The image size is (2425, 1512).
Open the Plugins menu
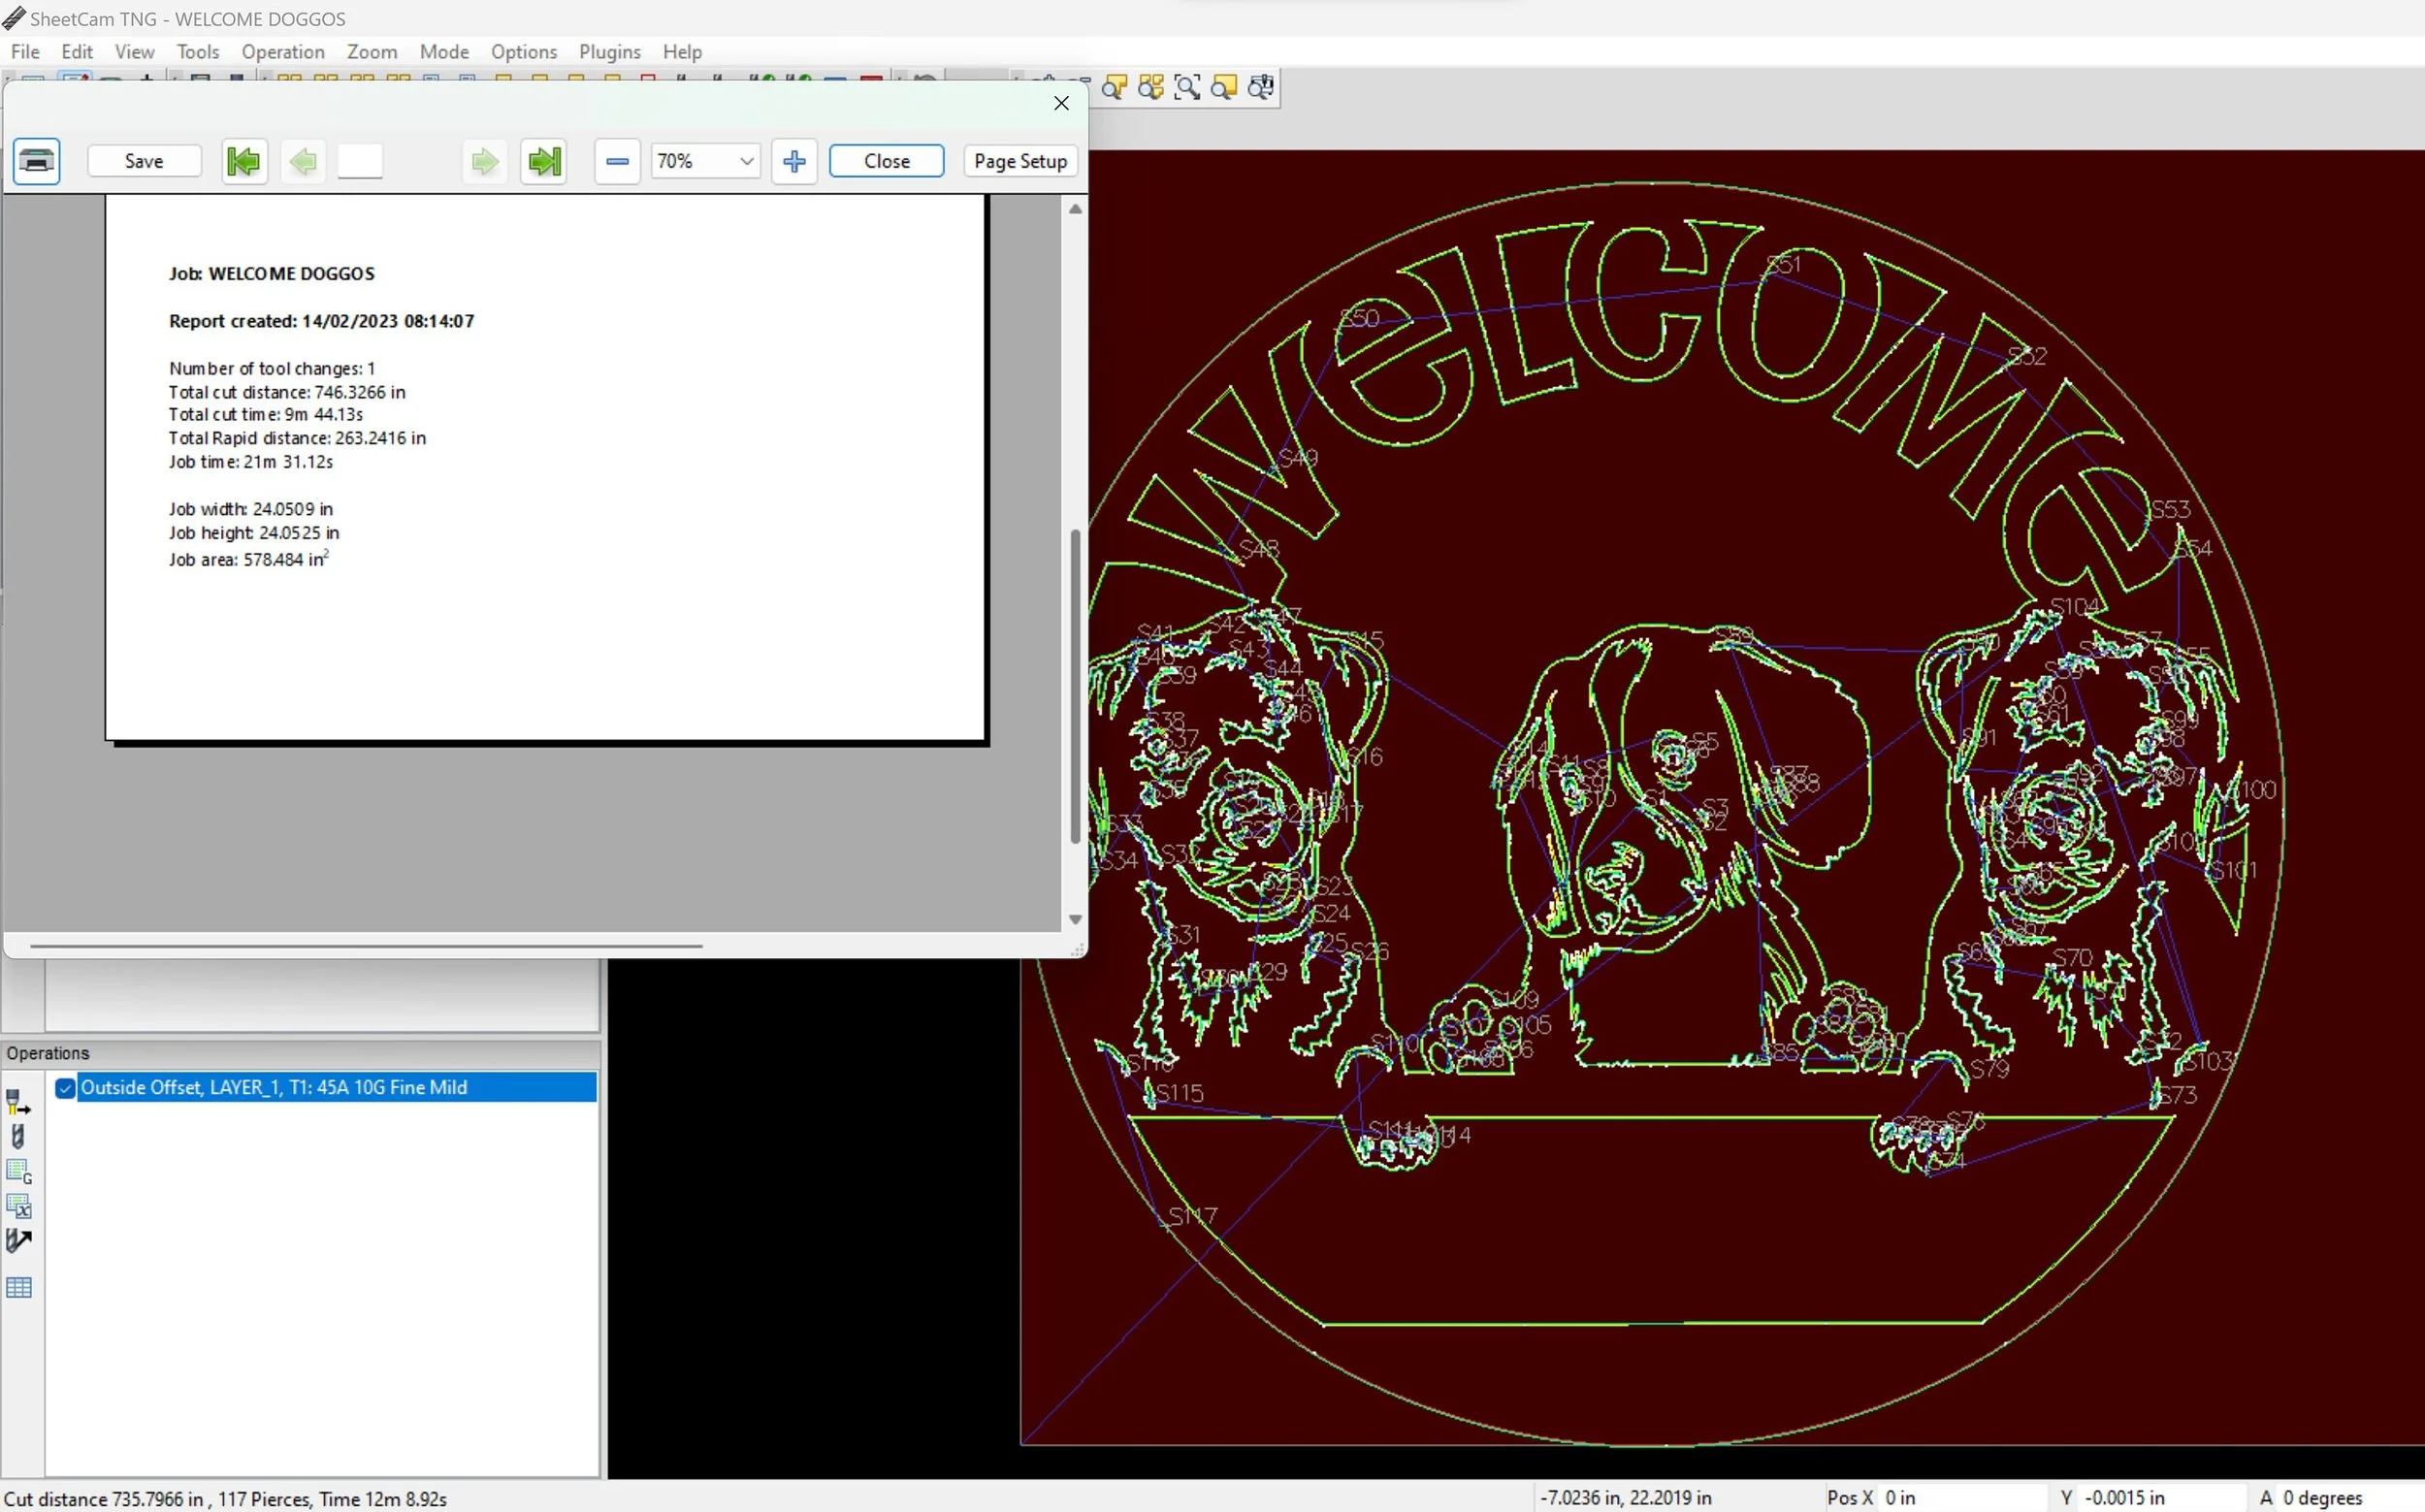[609, 52]
